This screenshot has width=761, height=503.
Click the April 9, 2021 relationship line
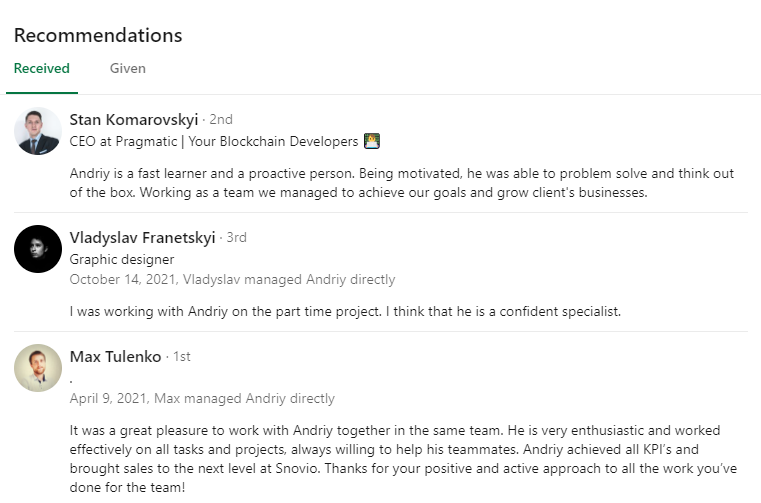coord(202,399)
